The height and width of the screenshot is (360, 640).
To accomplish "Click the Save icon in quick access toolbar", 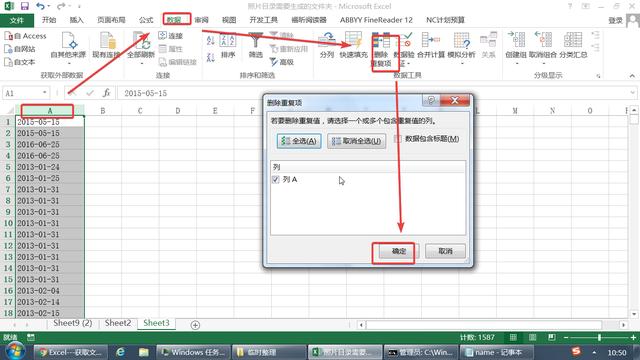I will 24,6.
